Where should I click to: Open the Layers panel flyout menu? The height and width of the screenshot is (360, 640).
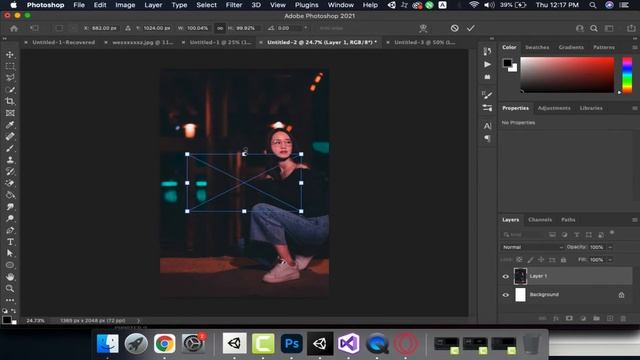[x=634, y=220]
